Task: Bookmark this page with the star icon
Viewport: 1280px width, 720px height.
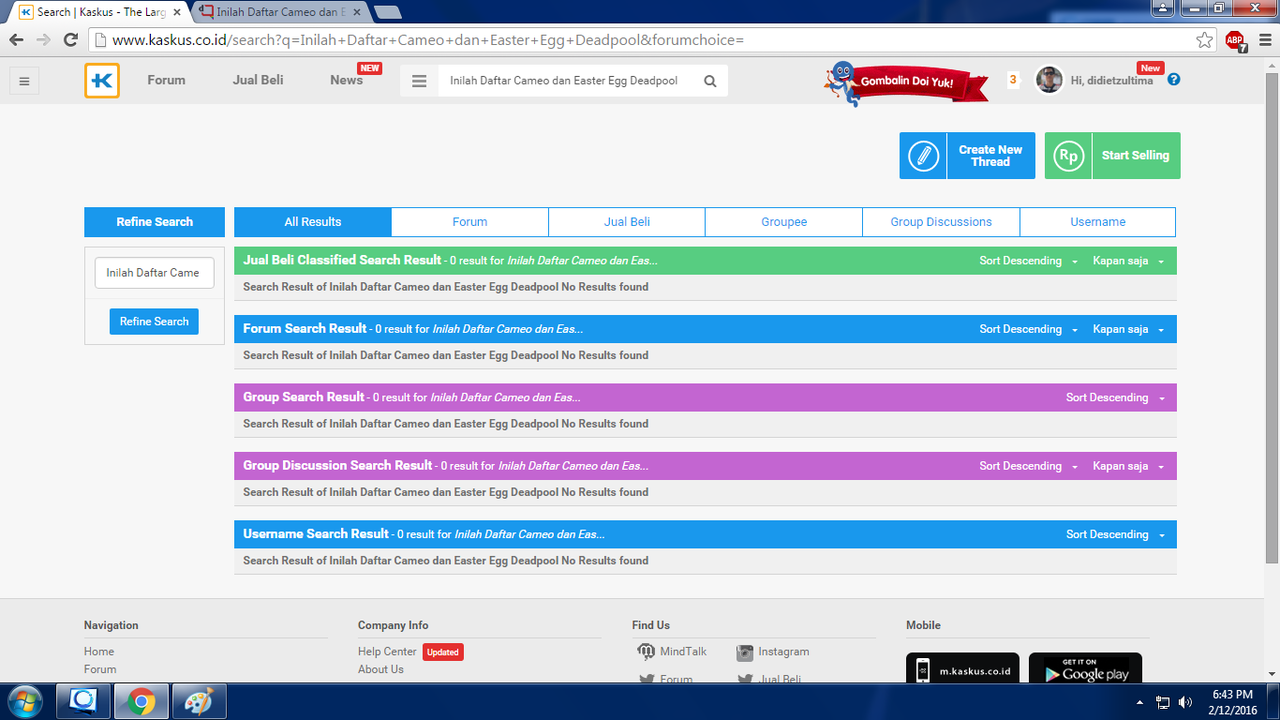Action: click(x=1205, y=40)
